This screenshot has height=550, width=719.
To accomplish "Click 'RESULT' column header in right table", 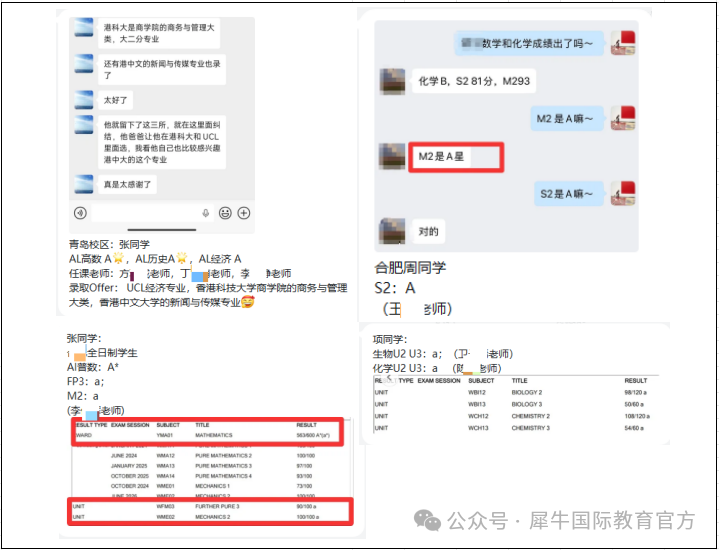I will coord(636,381).
